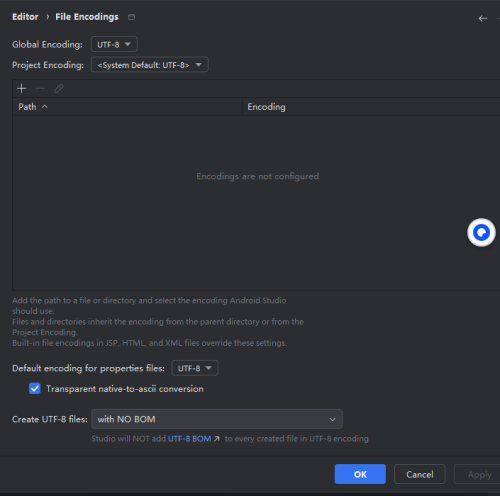Click the back arrow navigation icon
The image size is (500, 496).
pyautogui.click(x=483, y=18)
